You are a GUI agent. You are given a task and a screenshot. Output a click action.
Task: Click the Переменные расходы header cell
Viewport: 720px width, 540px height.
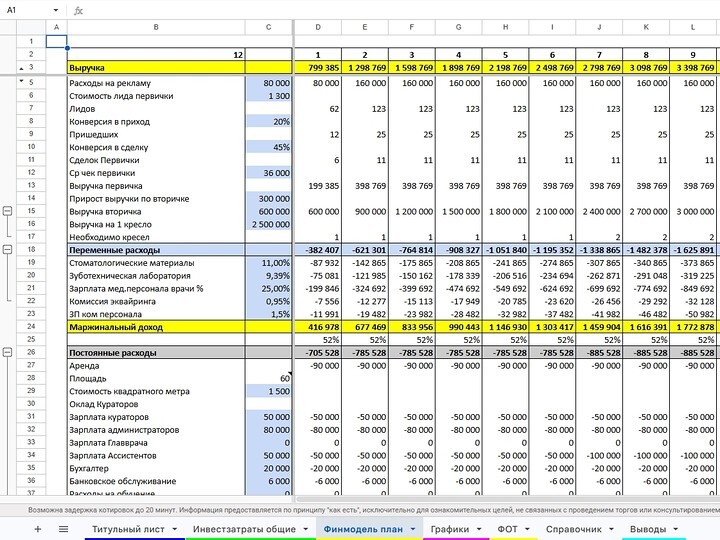(156, 250)
